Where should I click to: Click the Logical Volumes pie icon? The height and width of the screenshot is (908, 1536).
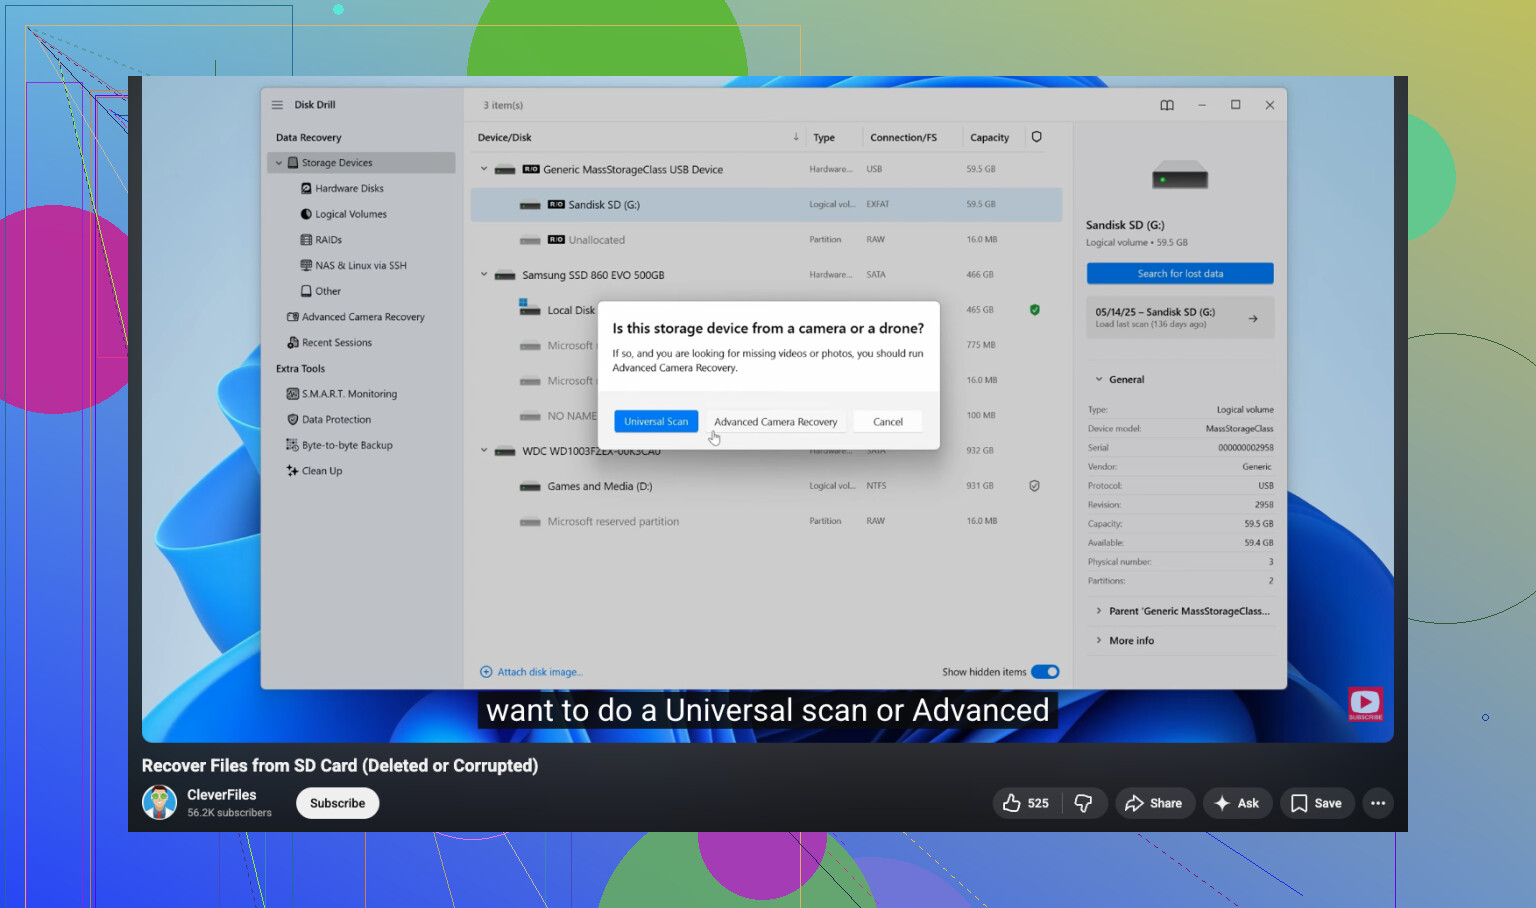pos(306,214)
